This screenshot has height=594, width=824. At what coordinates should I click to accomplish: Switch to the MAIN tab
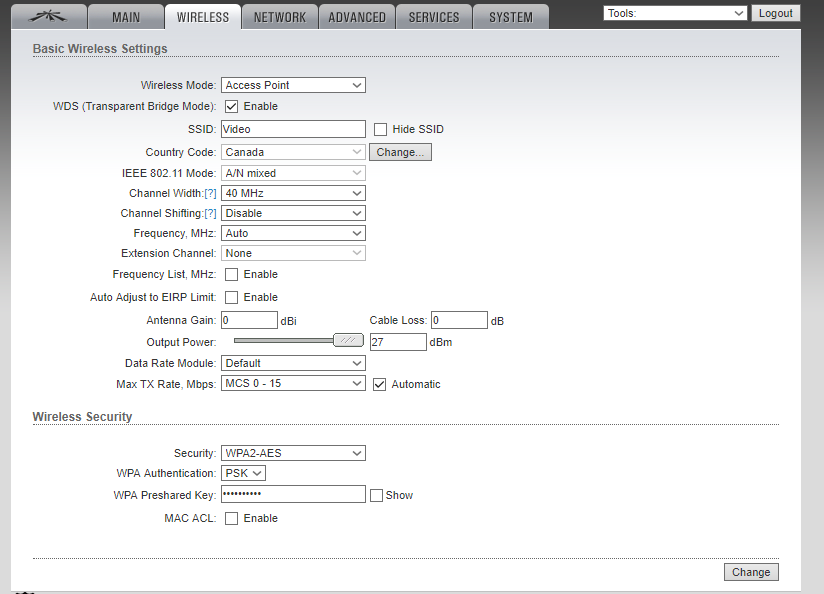click(x=126, y=17)
